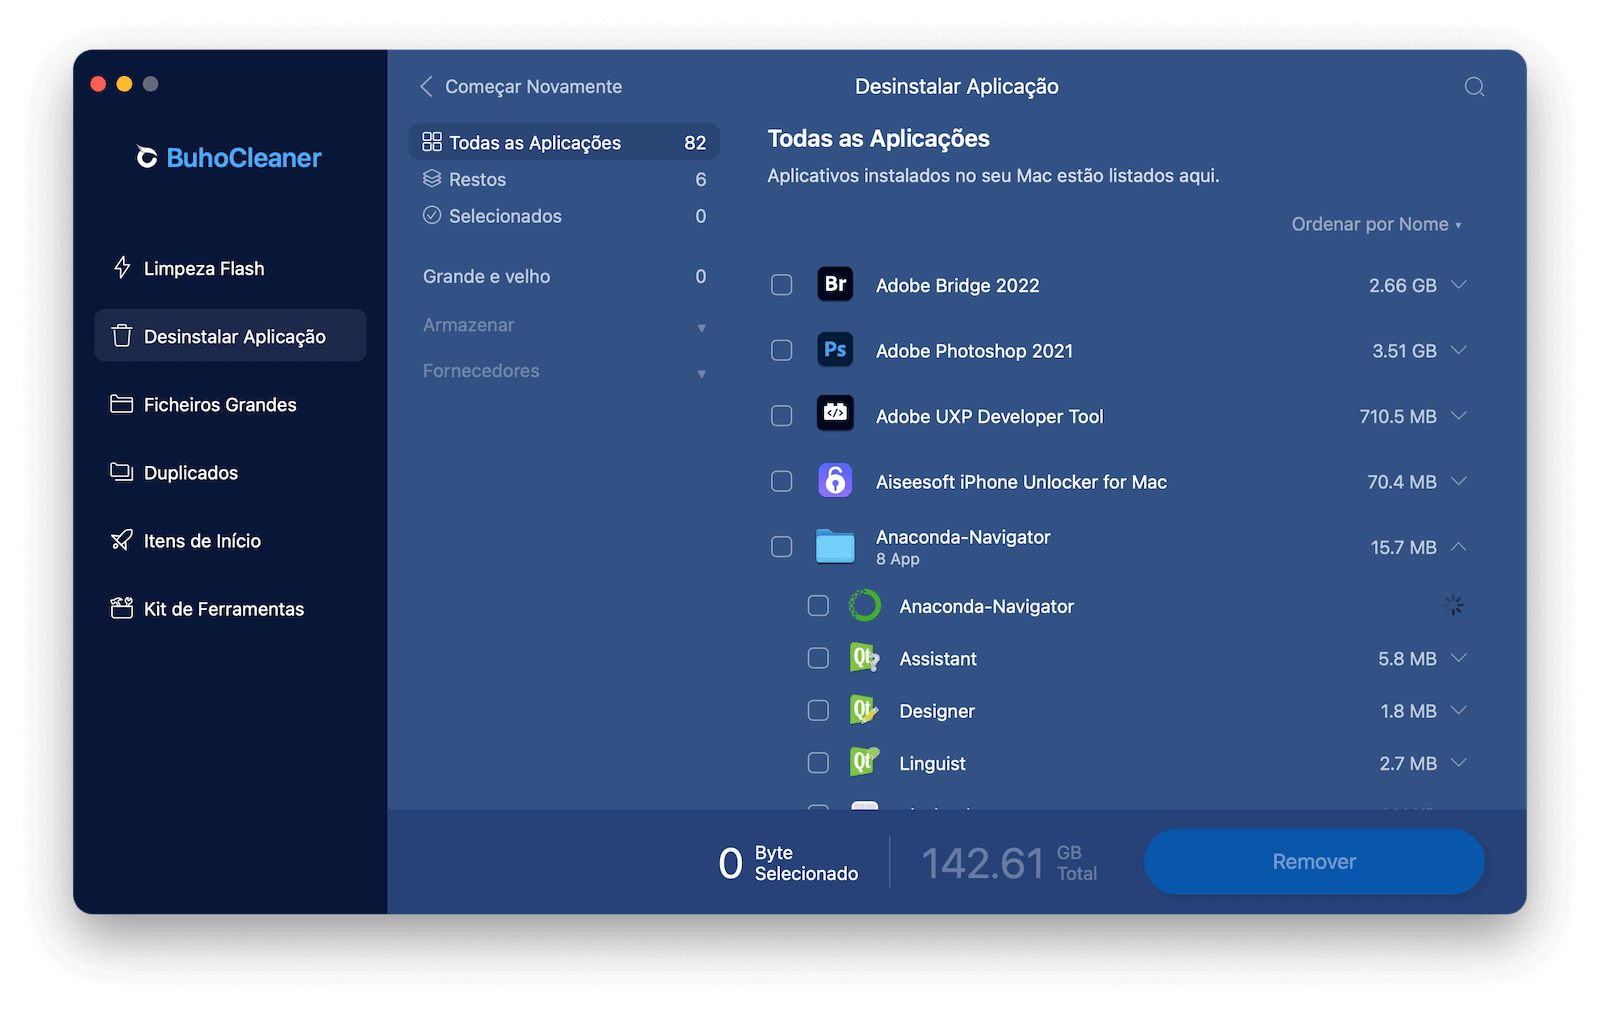This screenshot has height=1011, width=1600.
Task: Check the Aiseesoft iPhone Unlocker checkbox
Action: pyautogui.click(x=782, y=481)
